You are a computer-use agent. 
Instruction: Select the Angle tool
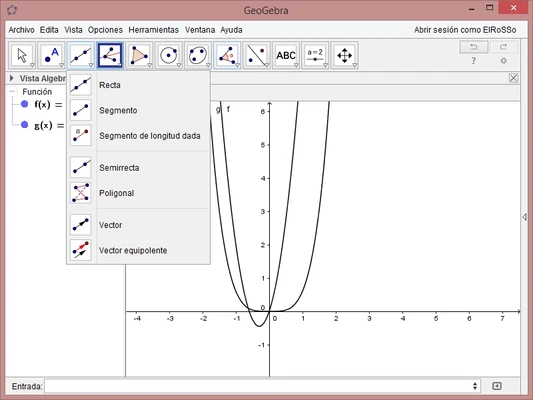pos(227,55)
